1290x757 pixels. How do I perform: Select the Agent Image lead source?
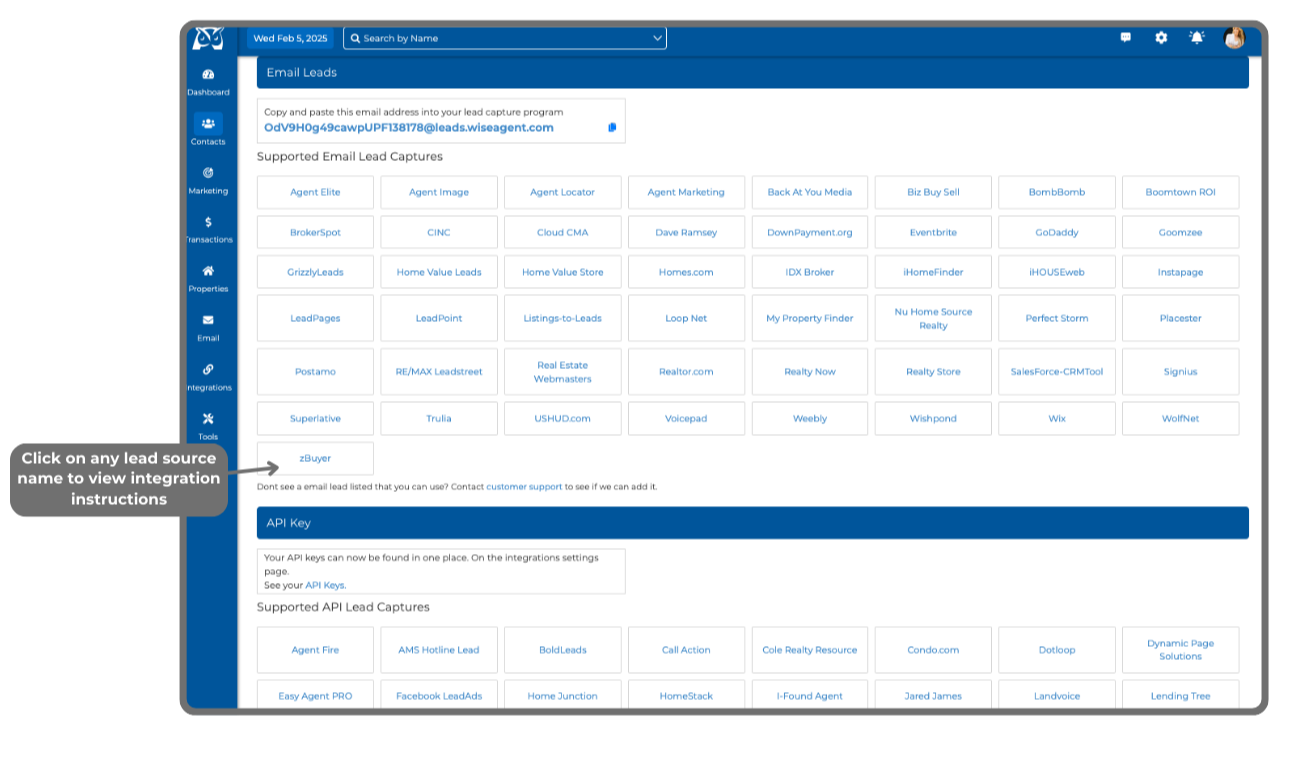coord(439,192)
